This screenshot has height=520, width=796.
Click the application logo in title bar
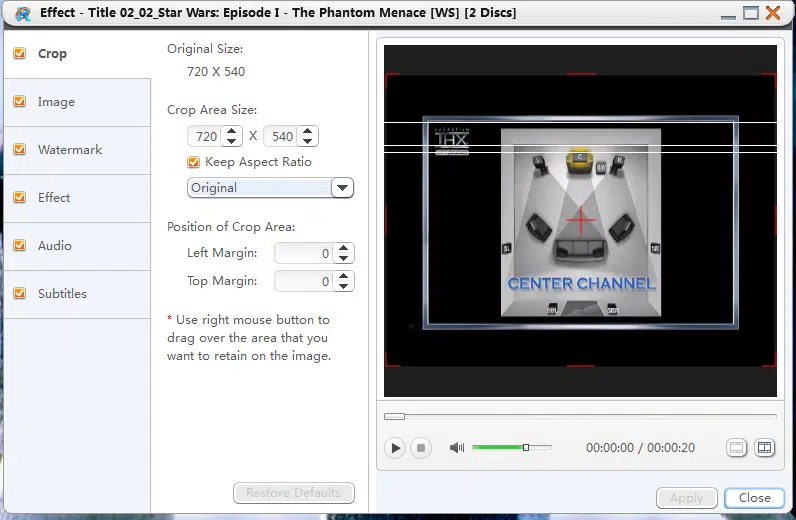click(22, 13)
